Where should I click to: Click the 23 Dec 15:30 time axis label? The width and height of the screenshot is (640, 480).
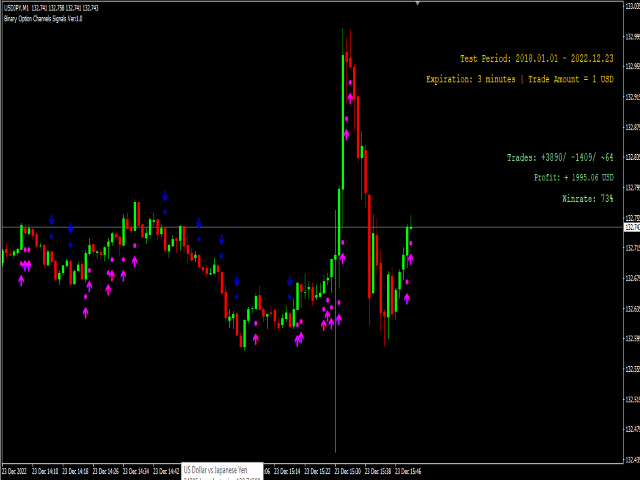[348, 471]
